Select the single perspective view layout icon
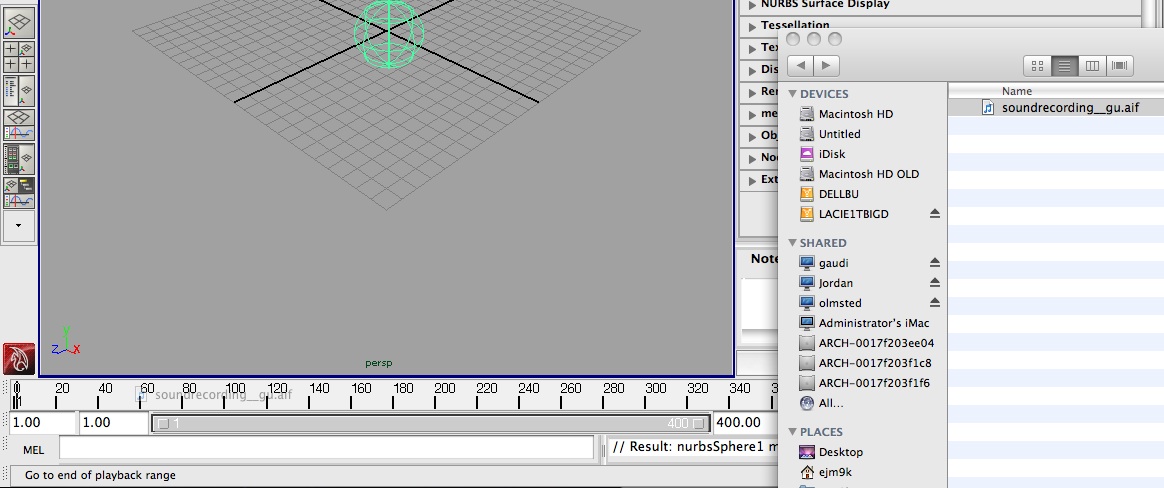 [x=19, y=22]
